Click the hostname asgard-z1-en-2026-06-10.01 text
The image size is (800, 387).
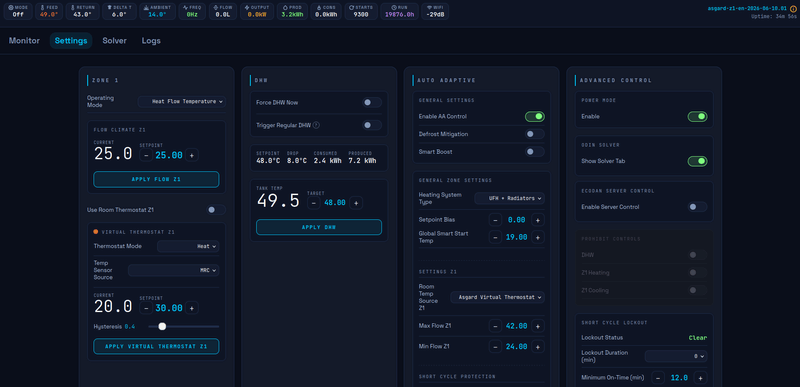tap(747, 9)
